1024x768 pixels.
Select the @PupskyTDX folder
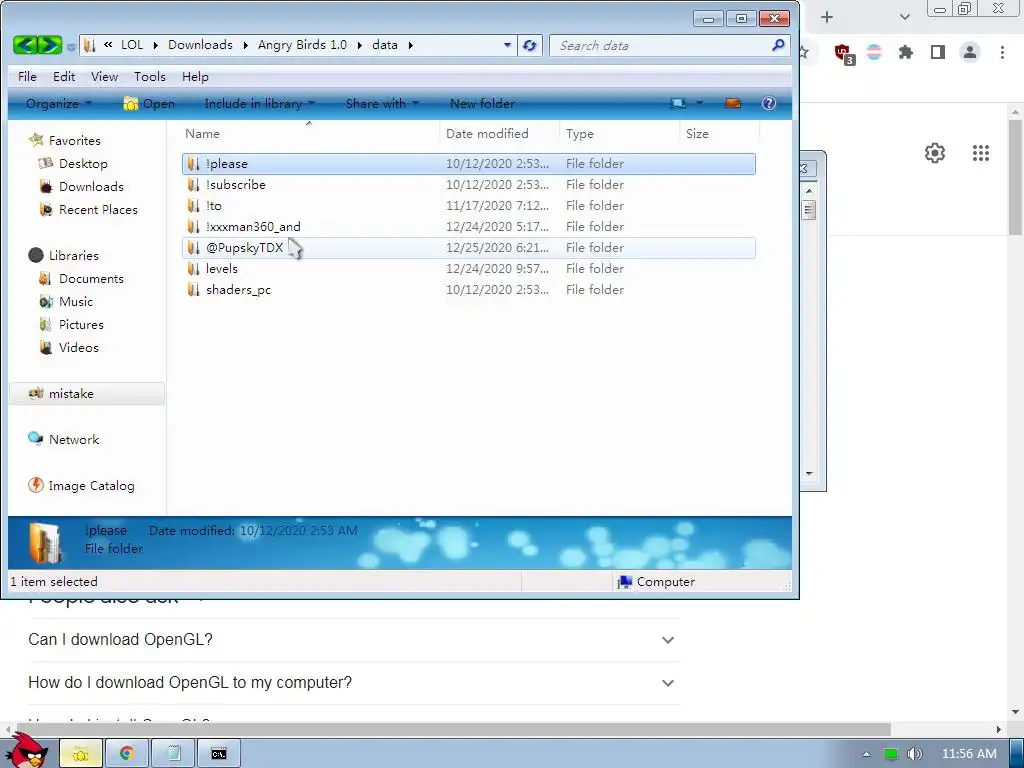[468, 247]
